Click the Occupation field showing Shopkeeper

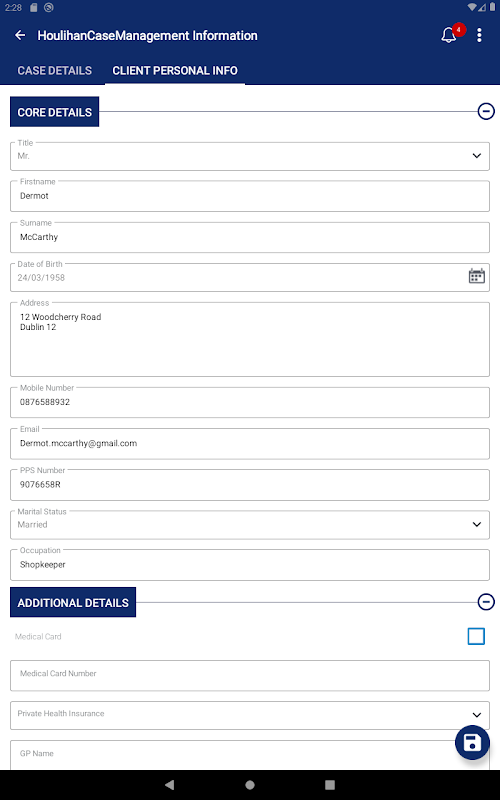[x=250, y=565]
